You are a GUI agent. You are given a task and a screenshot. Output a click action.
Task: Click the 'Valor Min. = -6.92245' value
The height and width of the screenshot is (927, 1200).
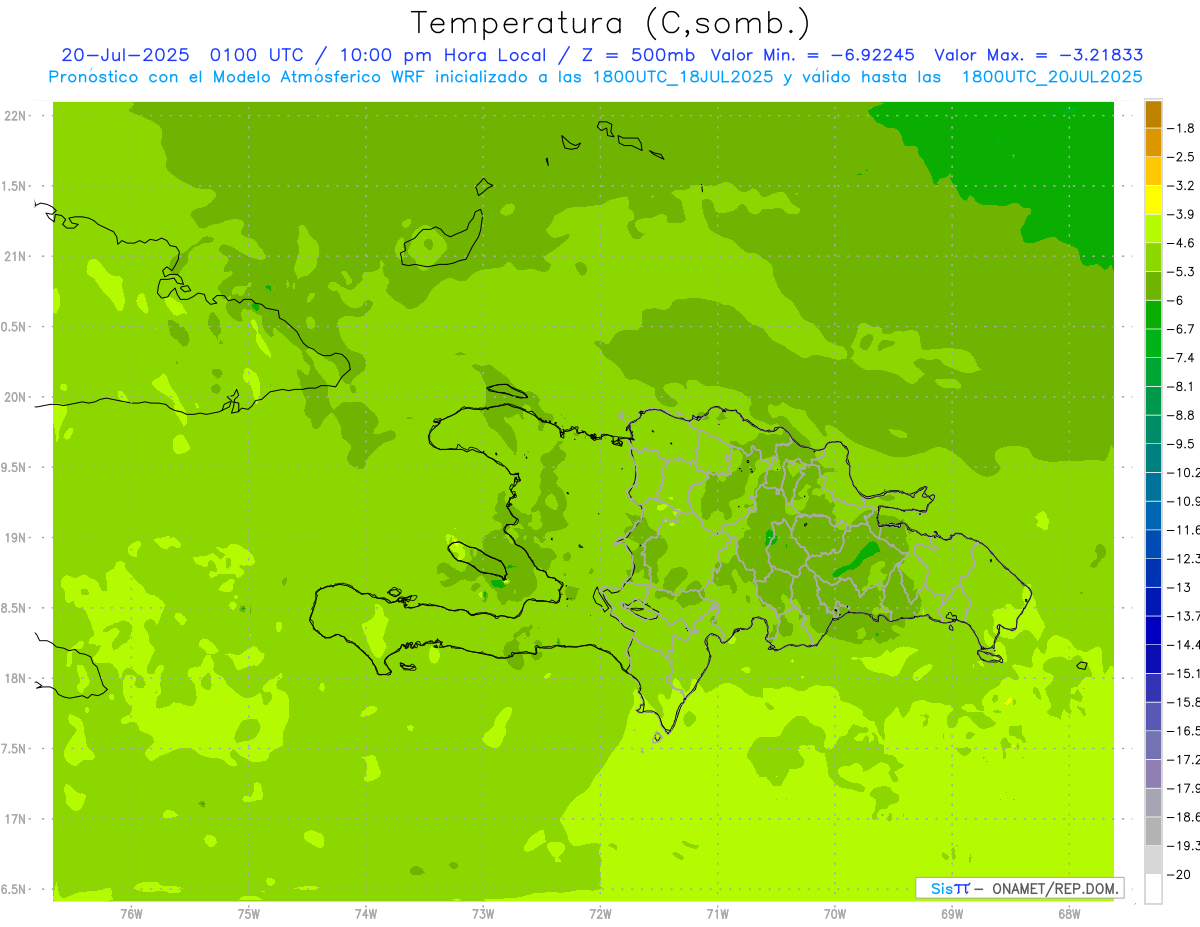811,55
